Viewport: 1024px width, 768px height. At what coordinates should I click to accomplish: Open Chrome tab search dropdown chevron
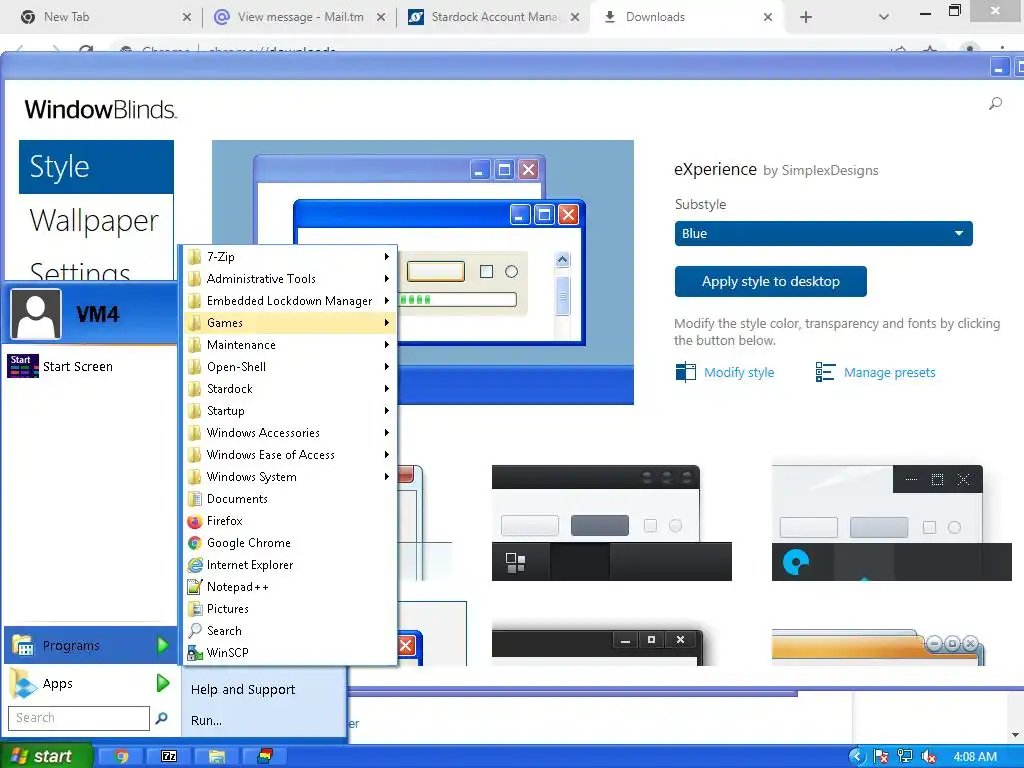click(884, 17)
